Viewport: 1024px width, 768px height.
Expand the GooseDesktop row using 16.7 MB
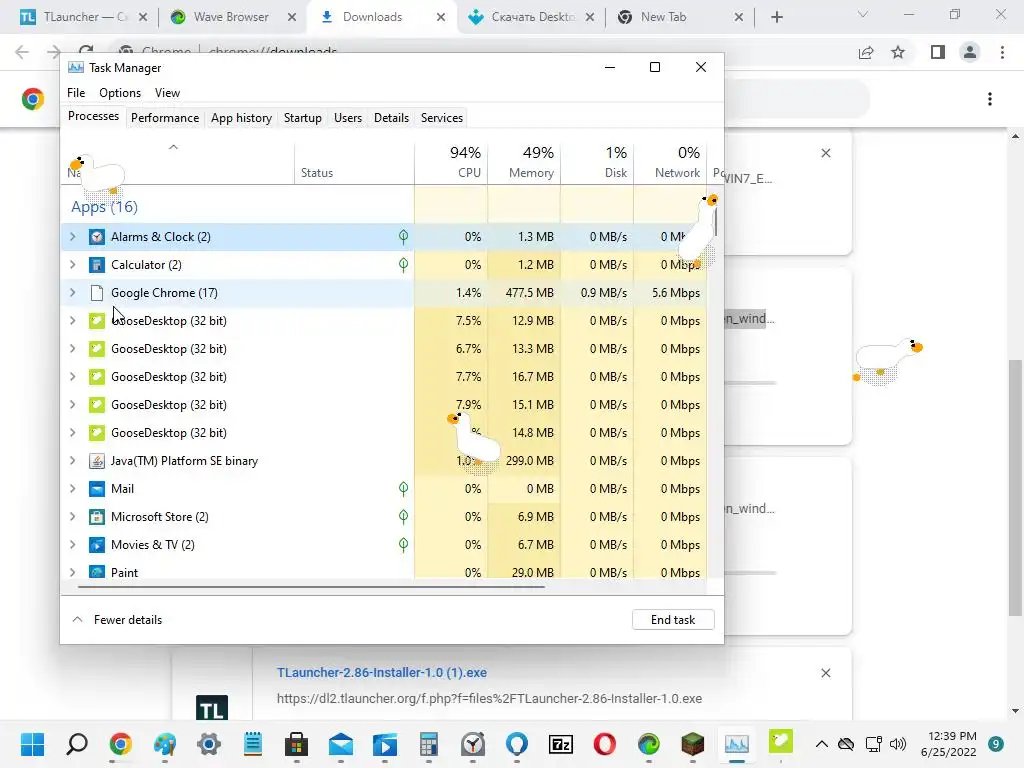point(72,377)
